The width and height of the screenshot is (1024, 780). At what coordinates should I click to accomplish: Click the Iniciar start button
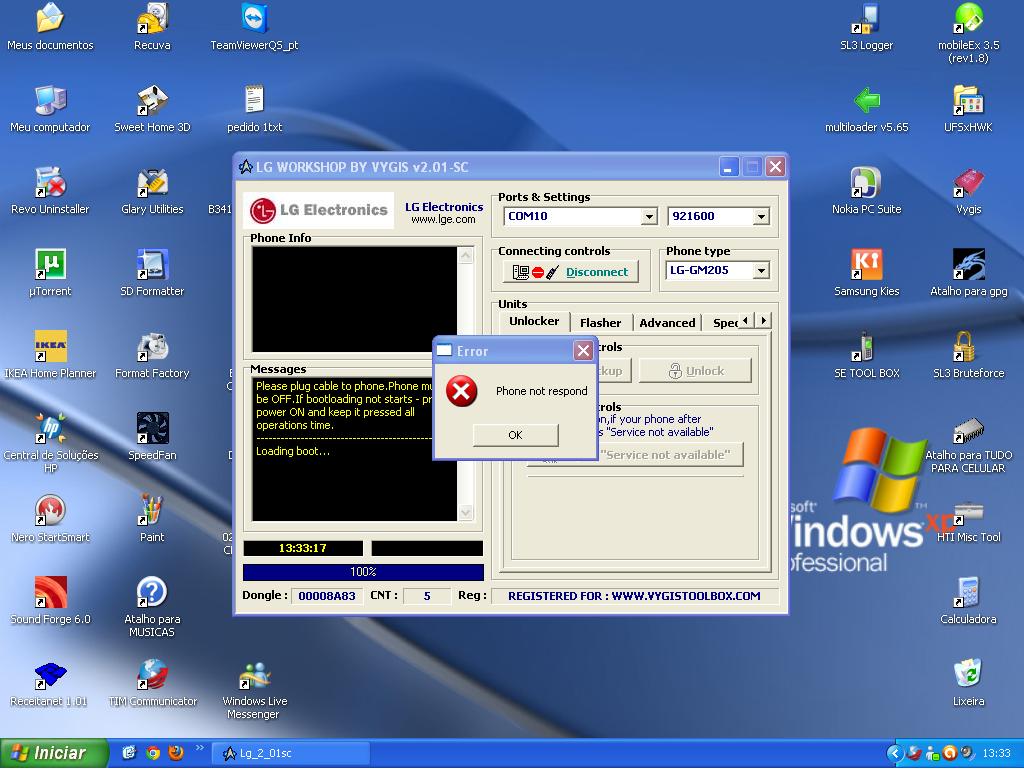point(54,753)
